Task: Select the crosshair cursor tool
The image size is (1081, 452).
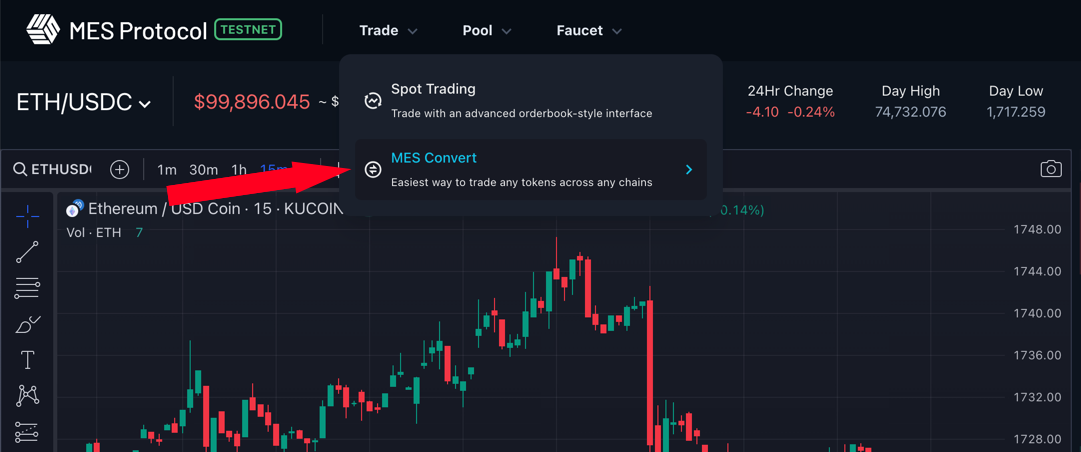Action: click(x=28, y=216)
